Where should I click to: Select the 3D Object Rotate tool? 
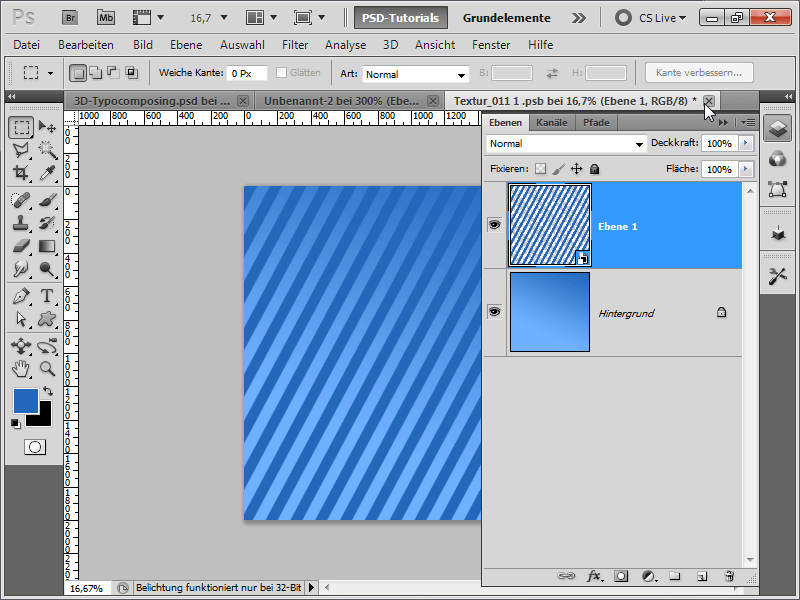pos(21,346)
